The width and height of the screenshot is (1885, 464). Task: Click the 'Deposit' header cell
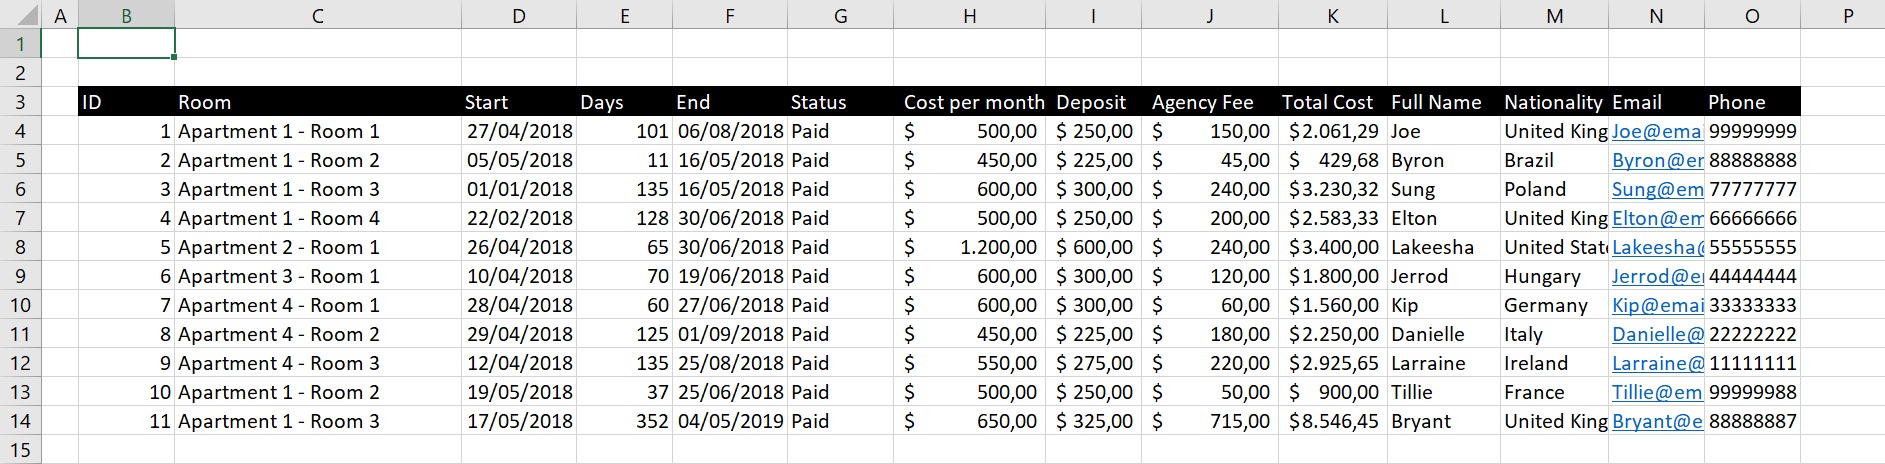1093,102
